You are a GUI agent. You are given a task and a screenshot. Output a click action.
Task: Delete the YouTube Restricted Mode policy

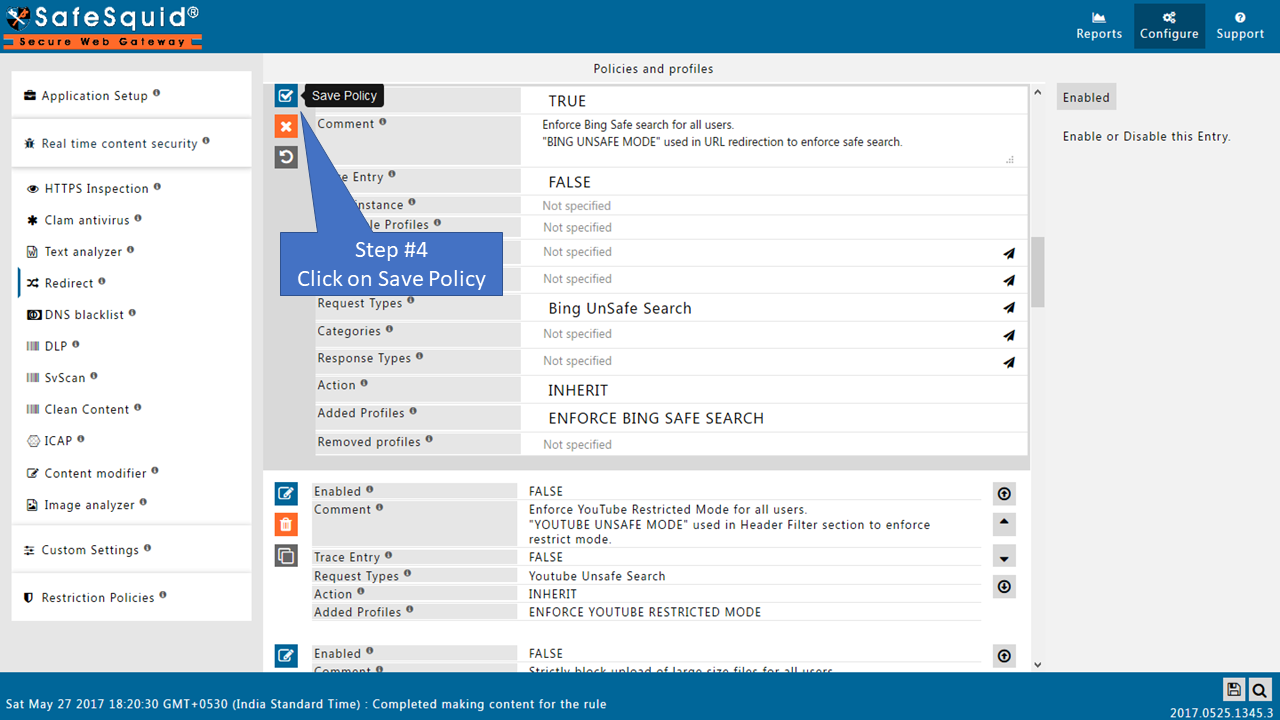click(x=286, y=524)
